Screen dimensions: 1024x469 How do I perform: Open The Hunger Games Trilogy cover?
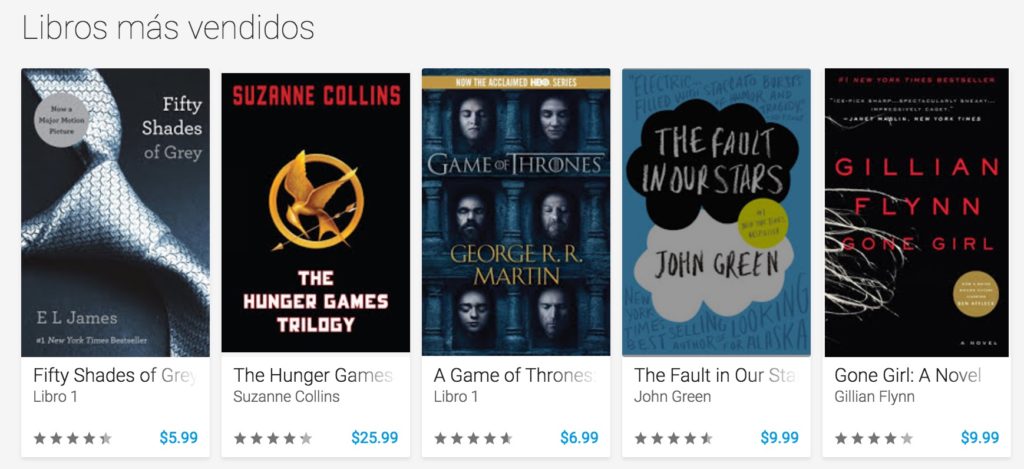click(315, 213)
